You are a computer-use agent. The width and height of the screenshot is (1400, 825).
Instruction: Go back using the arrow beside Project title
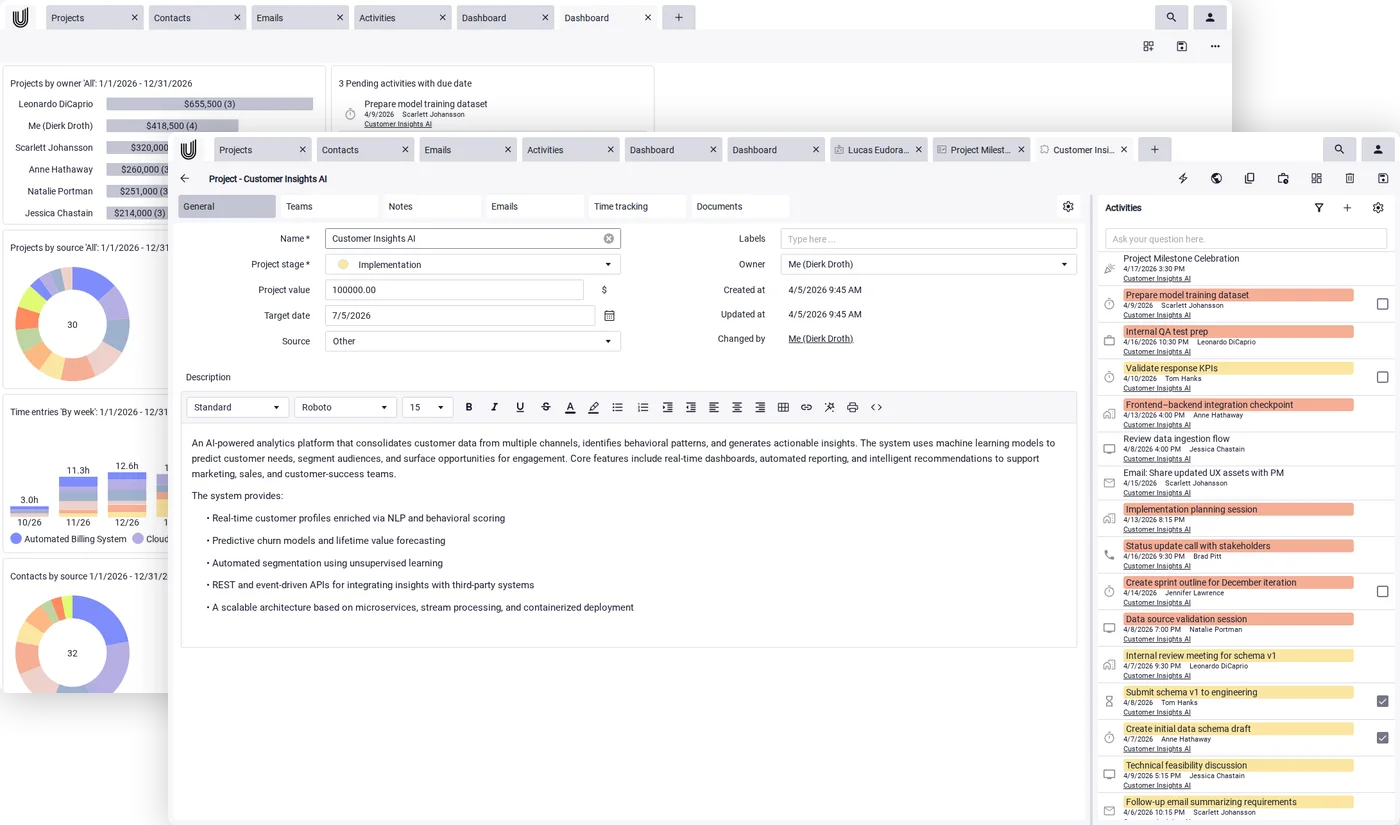[x=185, y=178]
